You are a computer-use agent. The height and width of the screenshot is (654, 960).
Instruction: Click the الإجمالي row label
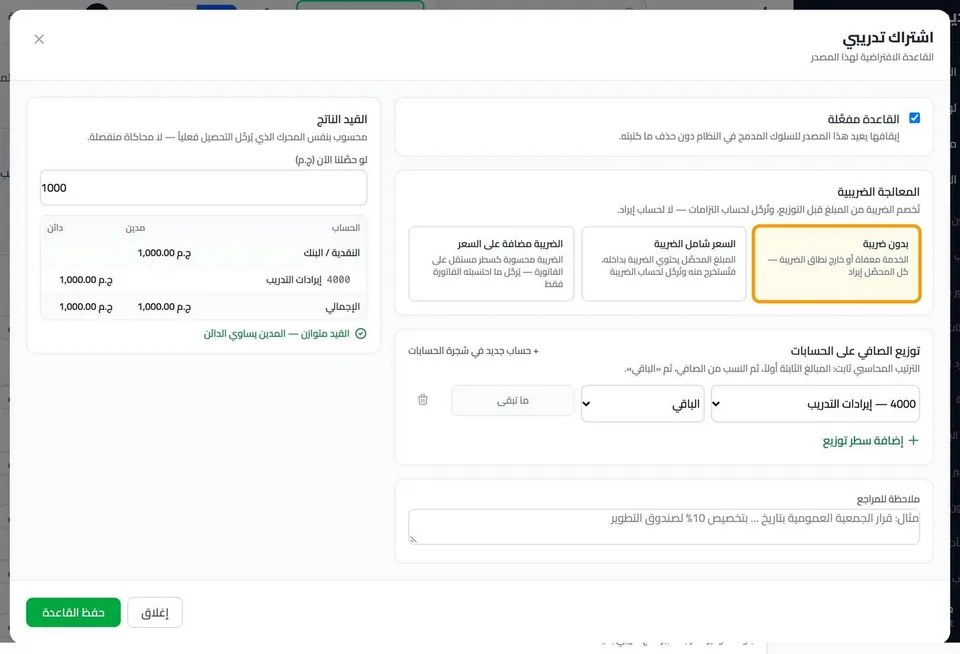coord(342,307)
